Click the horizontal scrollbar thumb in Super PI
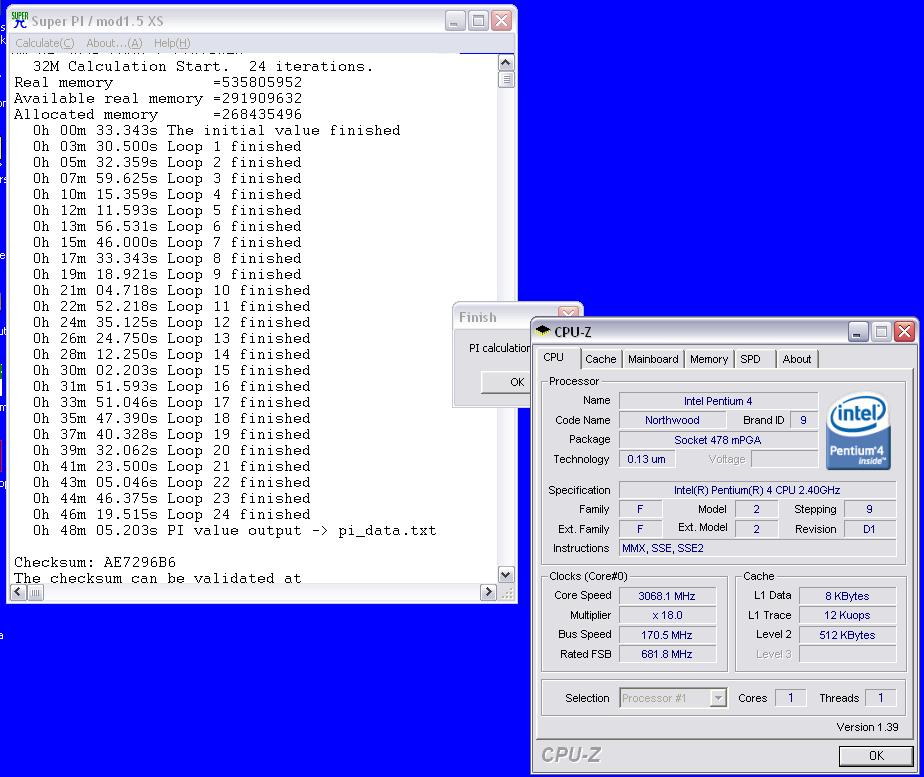924x777 pixels. coord(35,592)
